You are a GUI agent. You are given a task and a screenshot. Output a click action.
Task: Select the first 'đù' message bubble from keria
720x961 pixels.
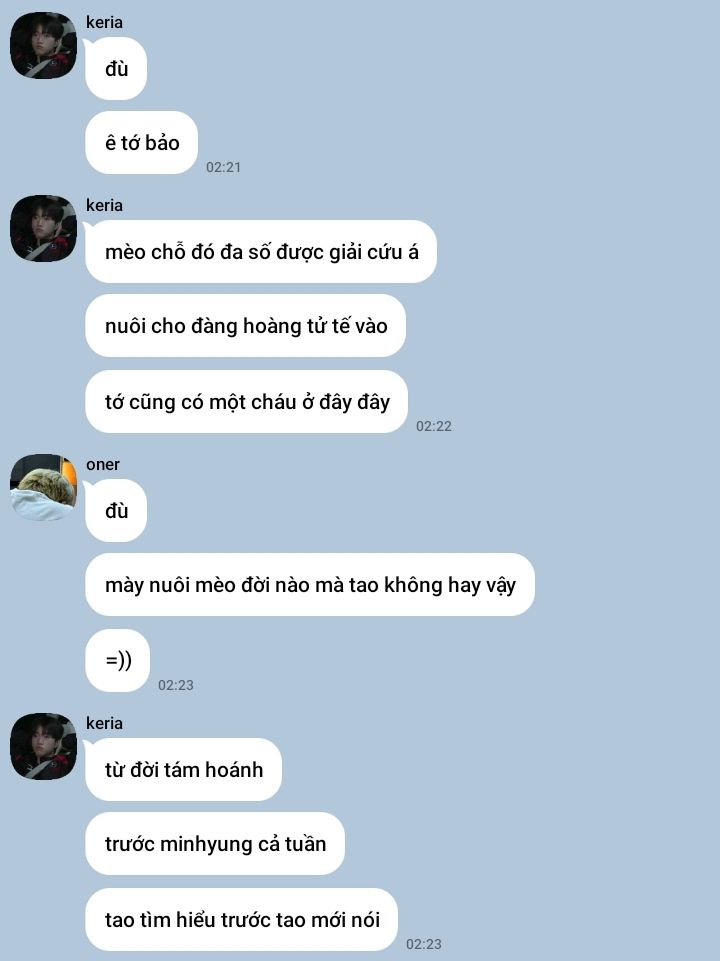(x=116, y=69)
